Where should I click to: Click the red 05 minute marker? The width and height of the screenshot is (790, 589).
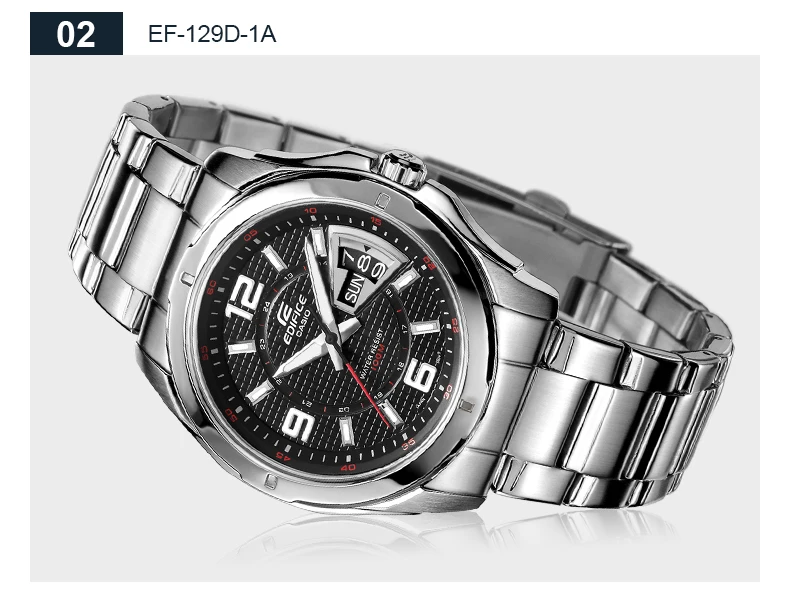coord(250,235)
